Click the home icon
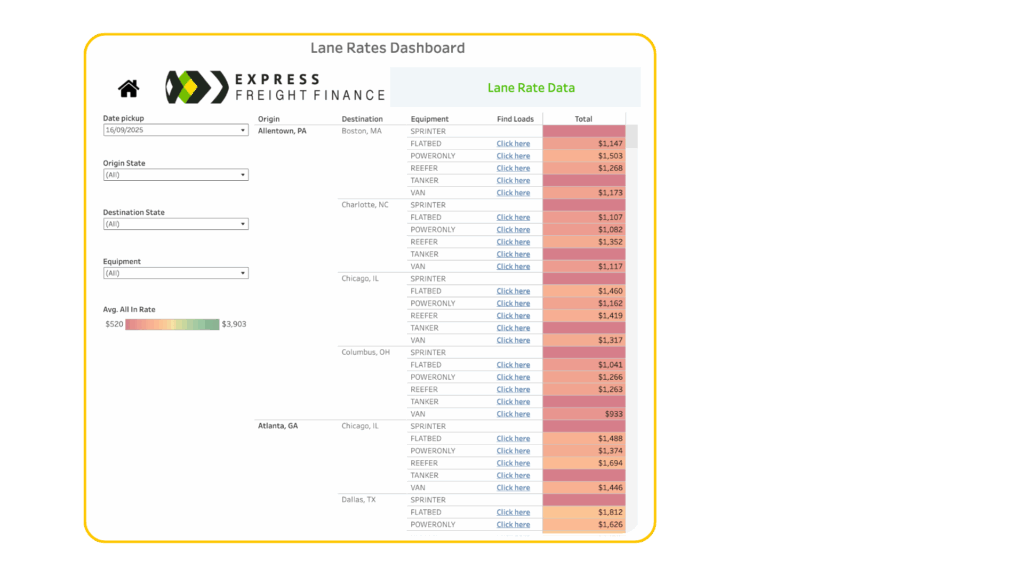 pos(129,89)
